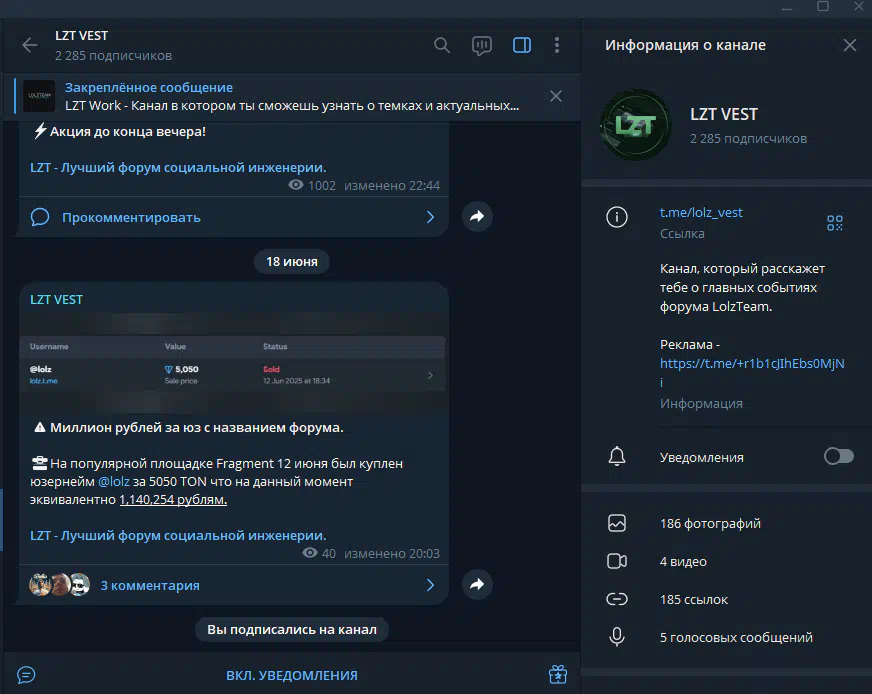Click the info circle icon beside the link

click(x=617, y=217)
